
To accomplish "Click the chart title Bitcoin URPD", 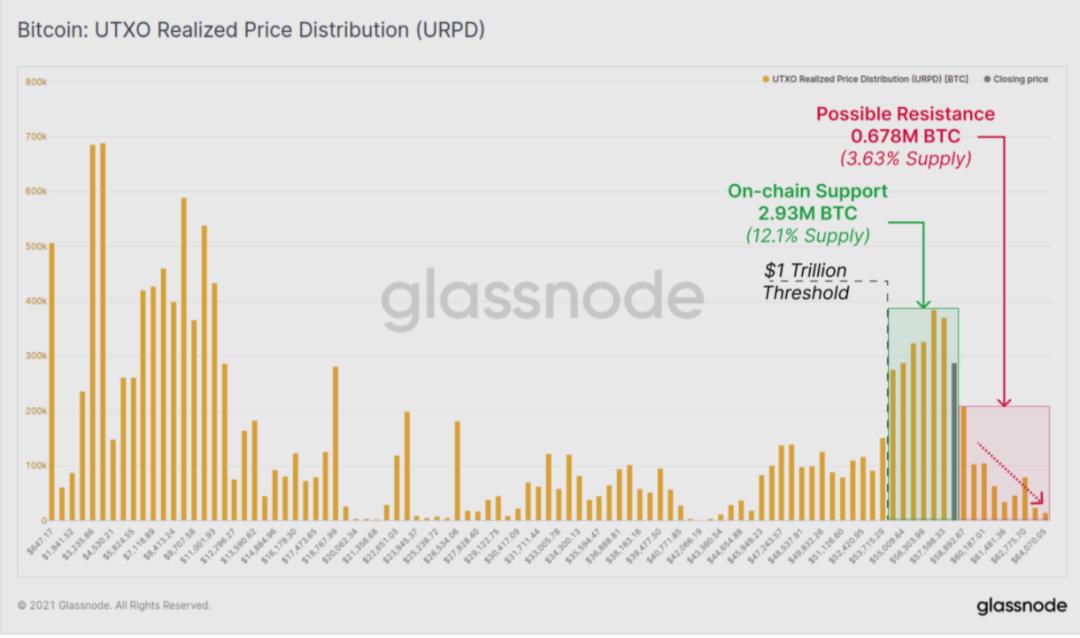I will 251,30.
